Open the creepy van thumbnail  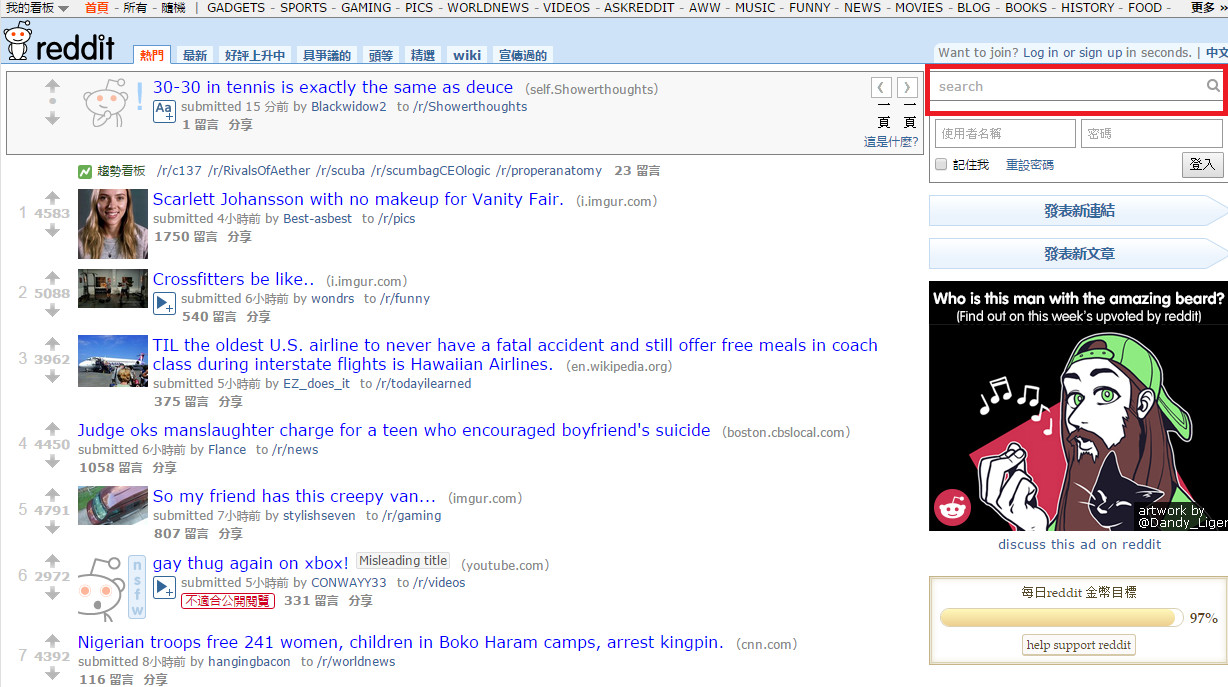coord(113,506)
